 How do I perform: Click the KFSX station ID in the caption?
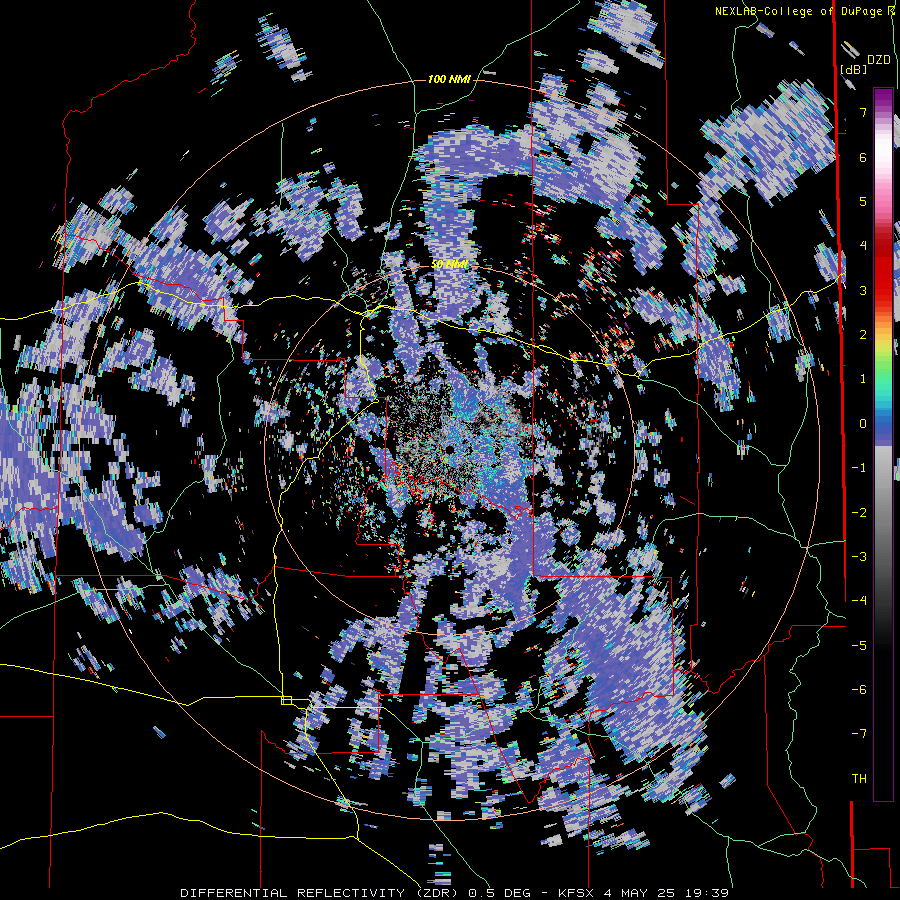click(x=578, y=893)
